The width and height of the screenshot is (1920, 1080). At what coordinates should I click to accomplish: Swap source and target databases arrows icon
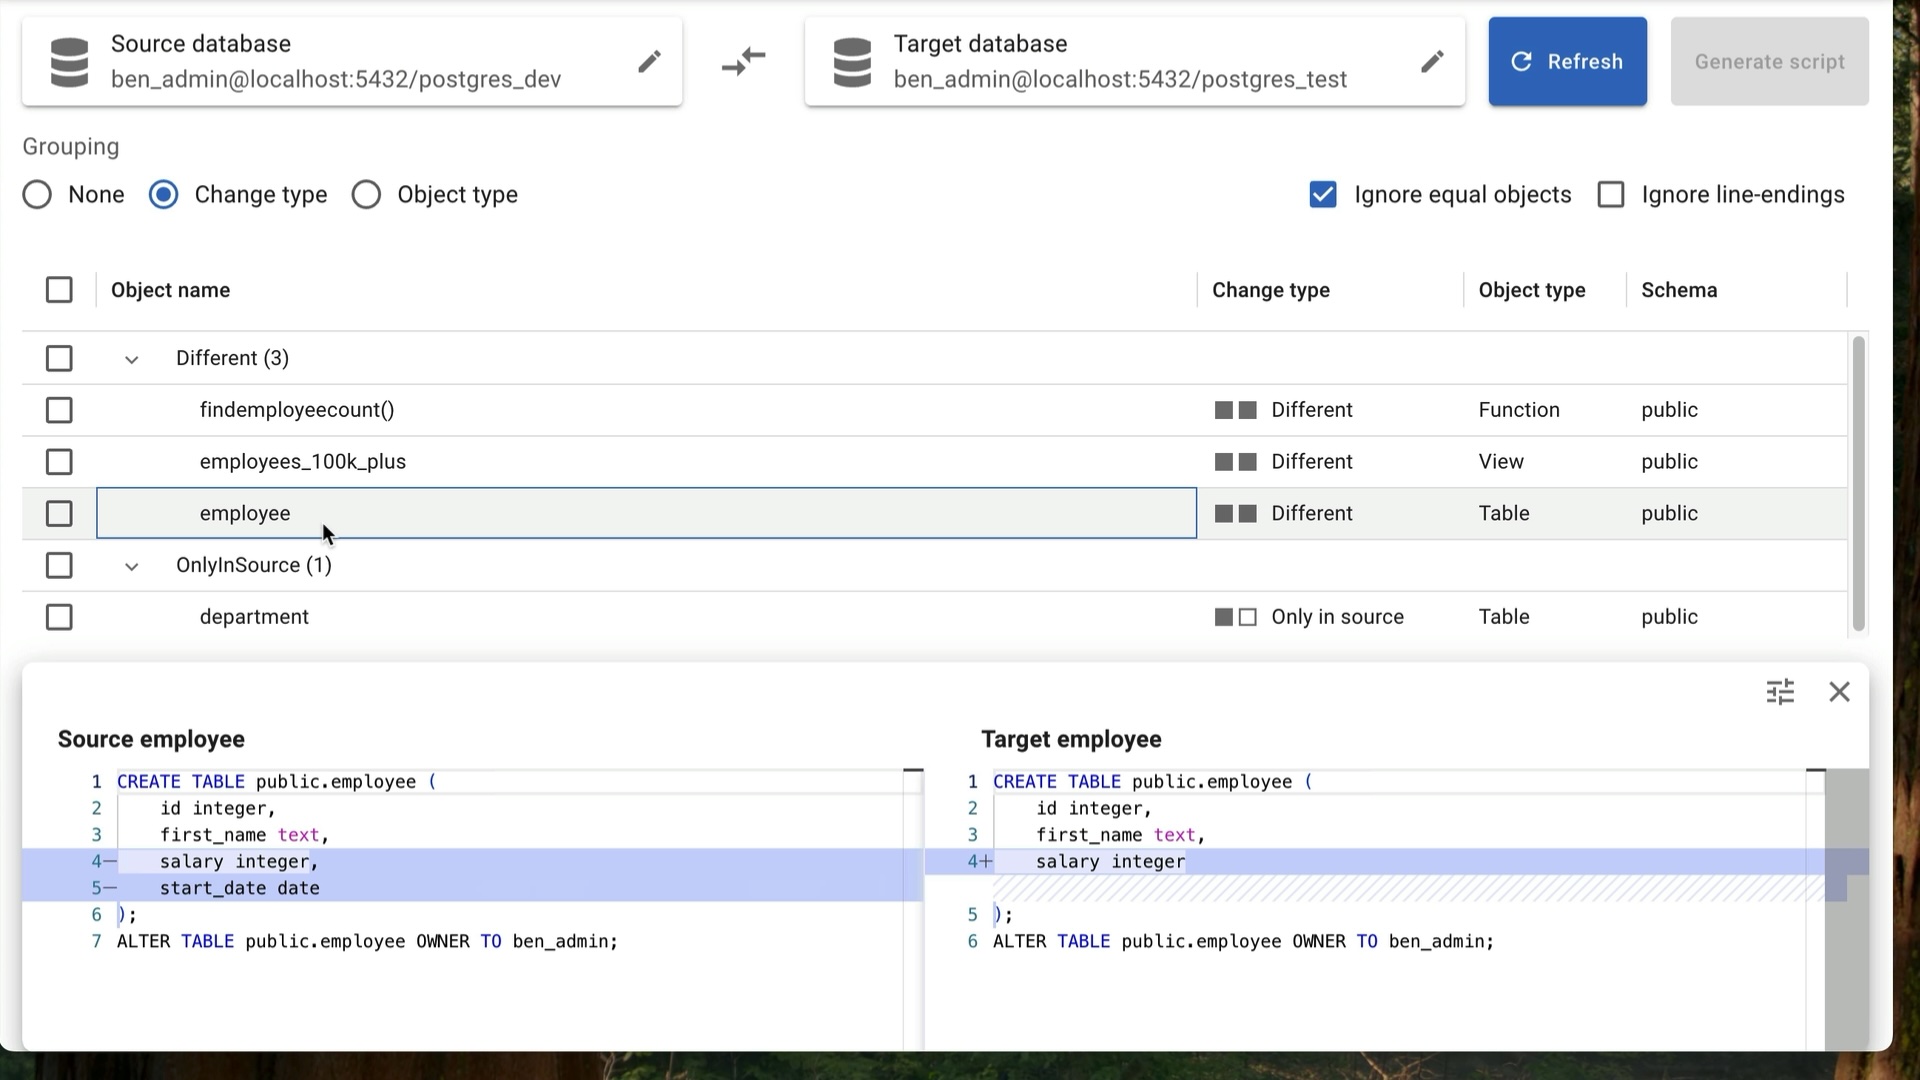(x=743, y=62)
